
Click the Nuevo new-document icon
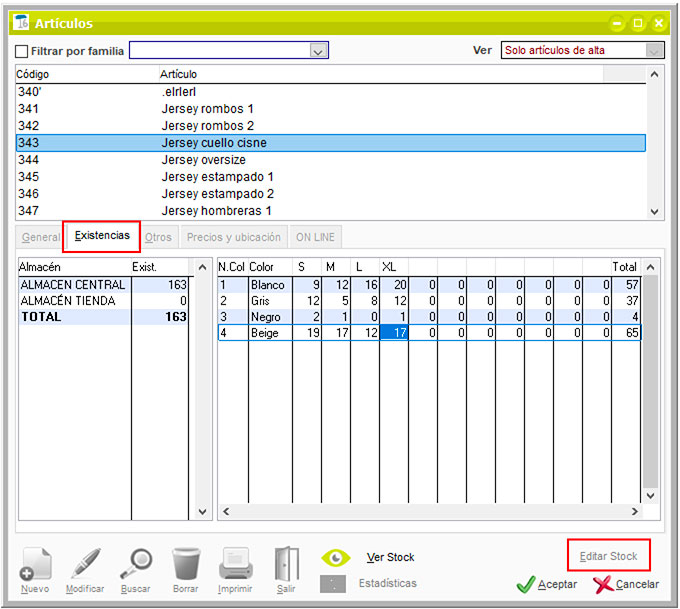[x=36, y=563]
